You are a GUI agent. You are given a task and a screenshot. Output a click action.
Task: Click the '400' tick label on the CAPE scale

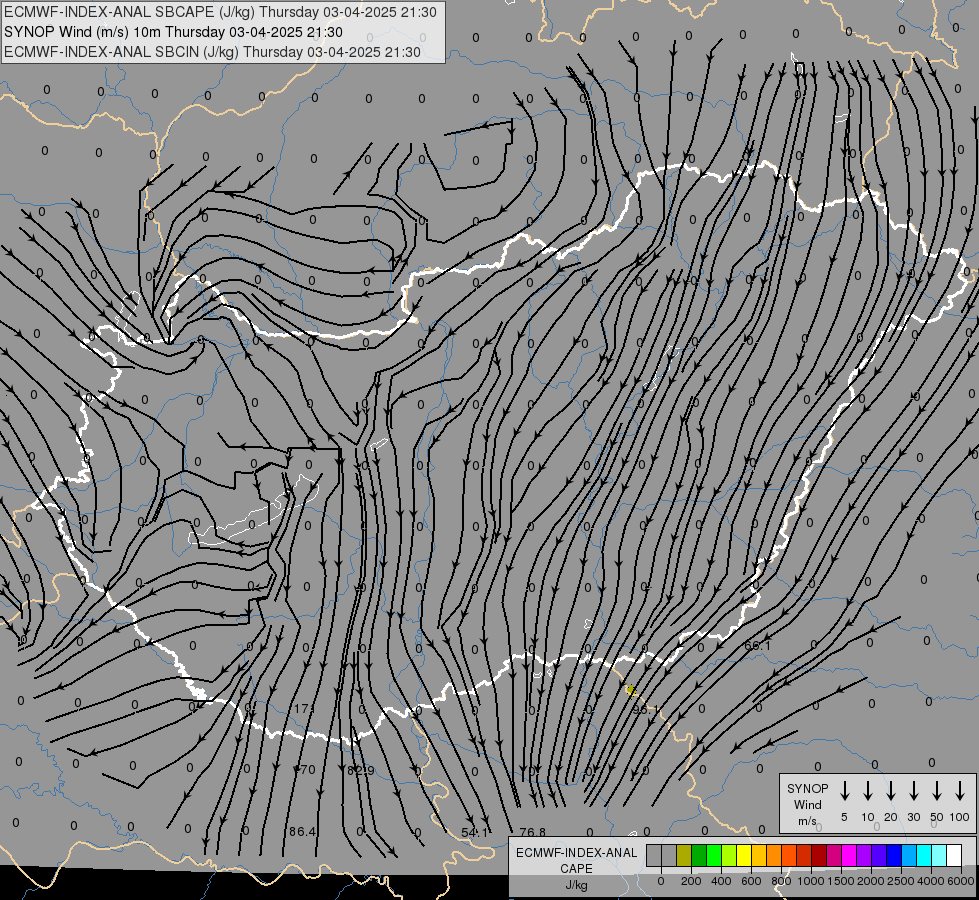721,881
